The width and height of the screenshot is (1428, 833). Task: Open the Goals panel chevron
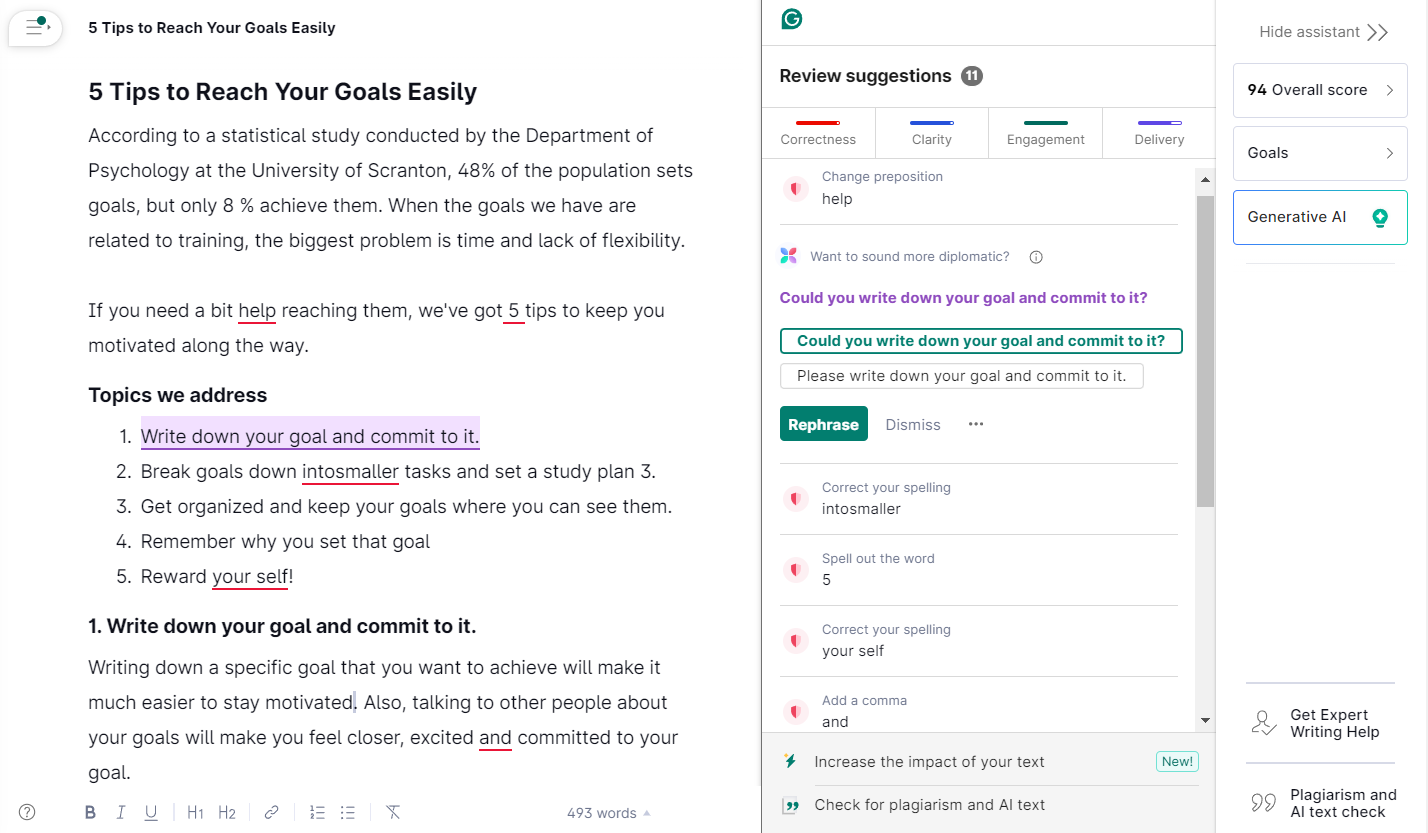coord(1389,153)
